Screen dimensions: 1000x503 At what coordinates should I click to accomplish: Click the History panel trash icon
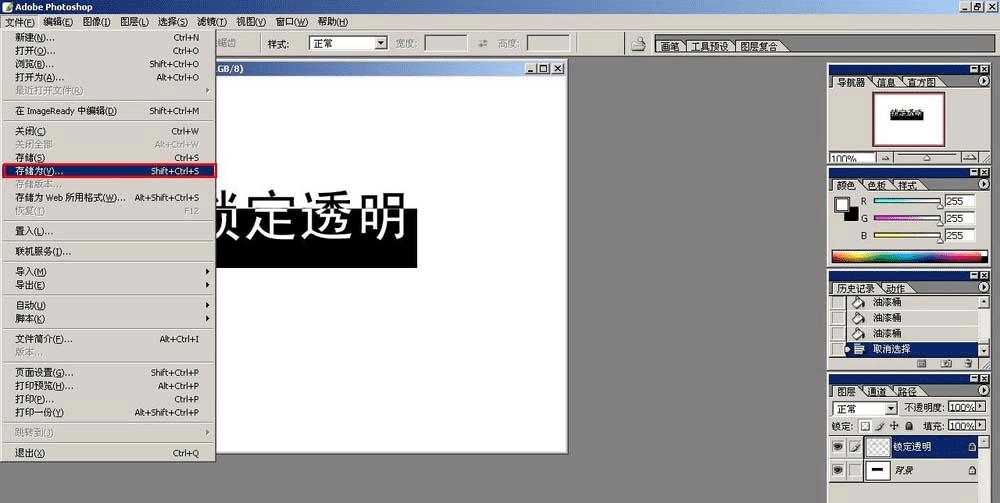click(x=969, y=363)
